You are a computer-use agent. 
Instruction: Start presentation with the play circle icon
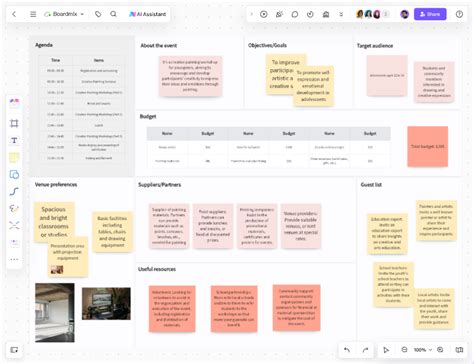[x=264, y=14]
